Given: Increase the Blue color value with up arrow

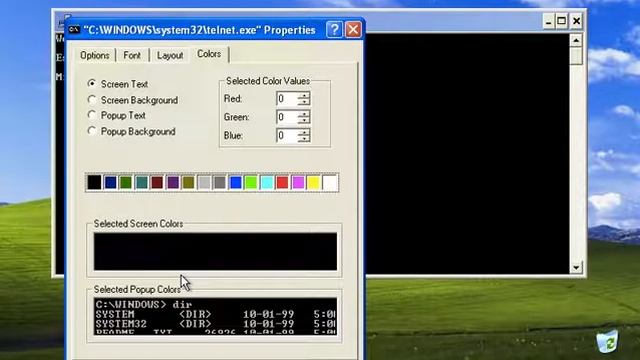Looking at the screenshot, I should (304, 132).
